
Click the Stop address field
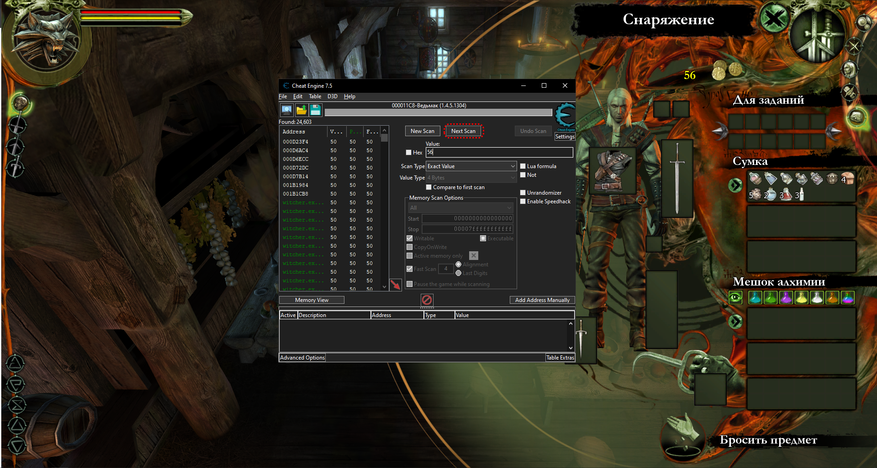[x=468, y=229]
